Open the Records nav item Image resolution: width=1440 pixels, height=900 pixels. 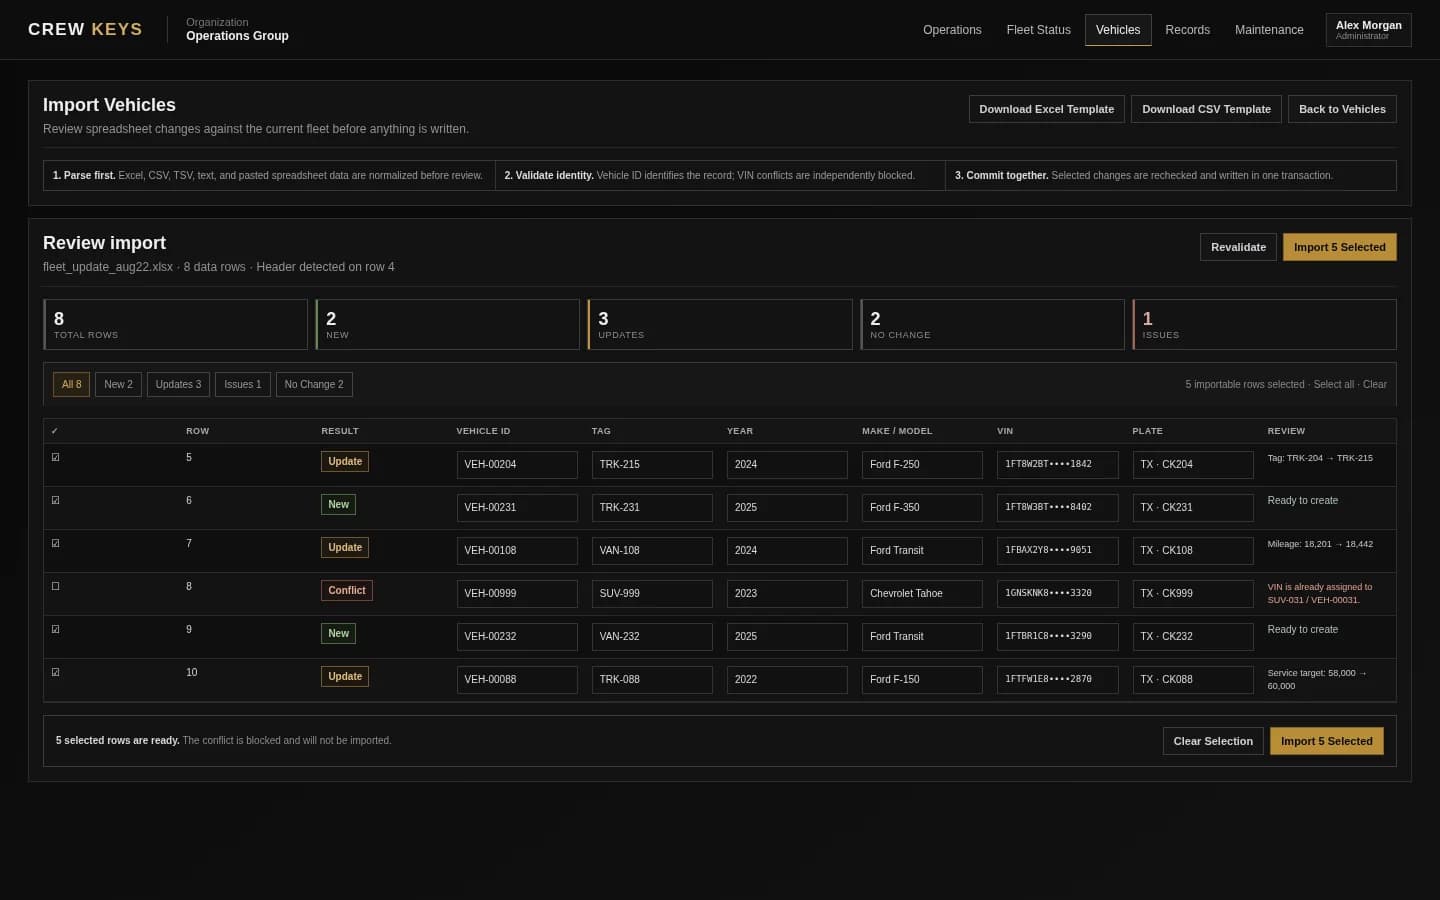1187,30
